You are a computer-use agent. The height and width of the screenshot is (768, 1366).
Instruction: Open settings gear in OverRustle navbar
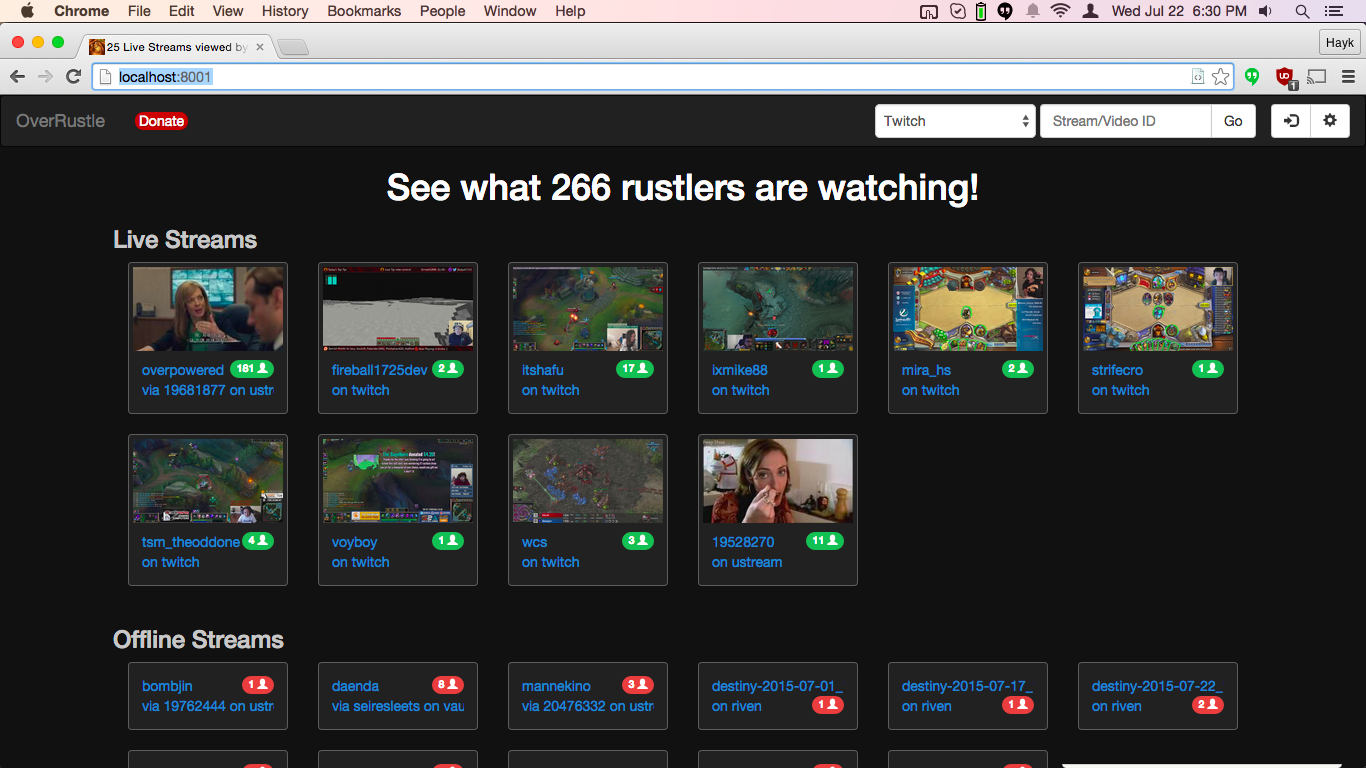[1329, 121]
